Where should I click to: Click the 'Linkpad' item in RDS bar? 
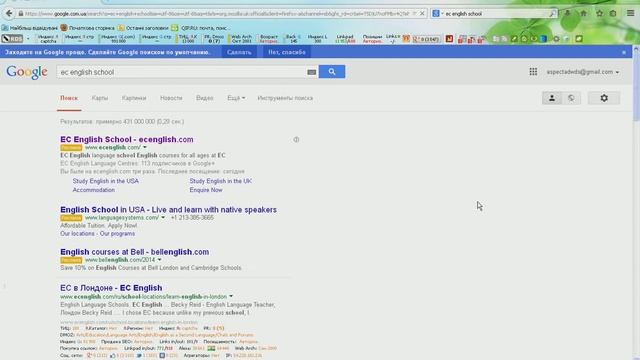(345, 39)
